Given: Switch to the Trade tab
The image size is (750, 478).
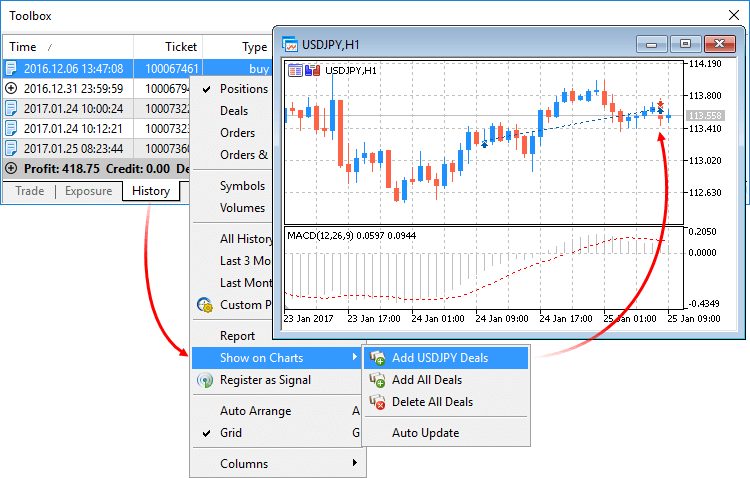Looking at the screenshot, I should pyautogui.click(x=30, y=191).
